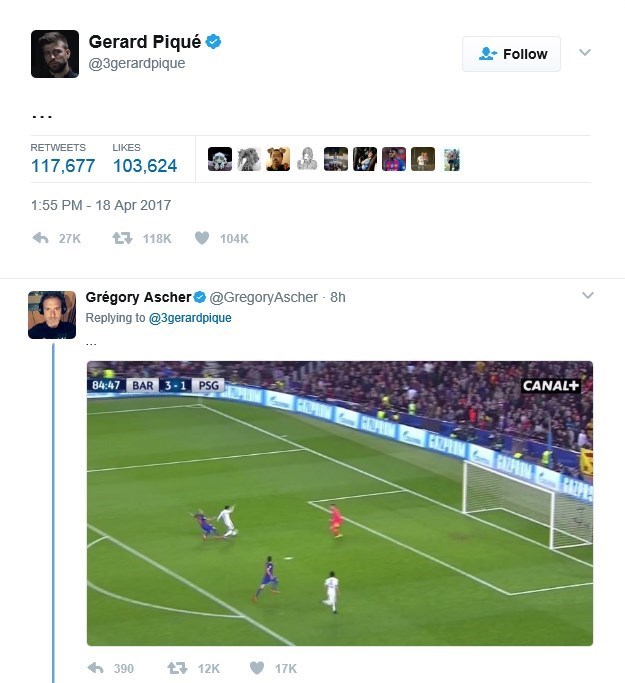Open the first liker avatar in the row
The width and height of the screenshot is (625, 683).
(220, 159)
